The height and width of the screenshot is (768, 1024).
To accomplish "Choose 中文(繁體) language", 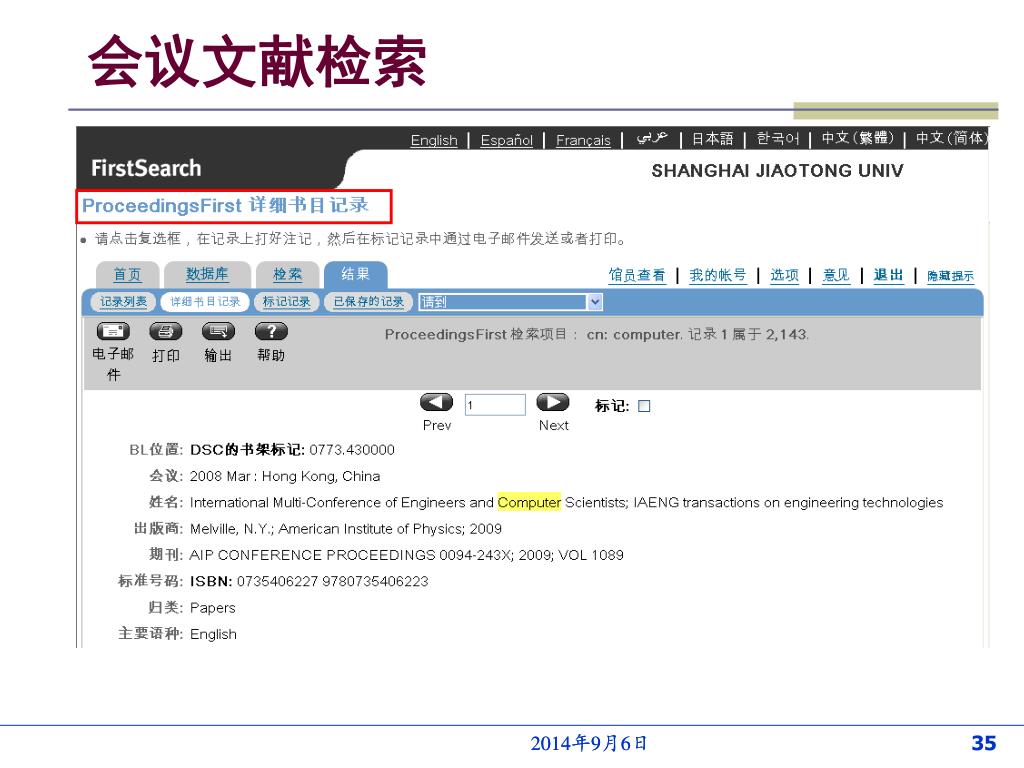I will pyautogui.click(x=857, y=138).
